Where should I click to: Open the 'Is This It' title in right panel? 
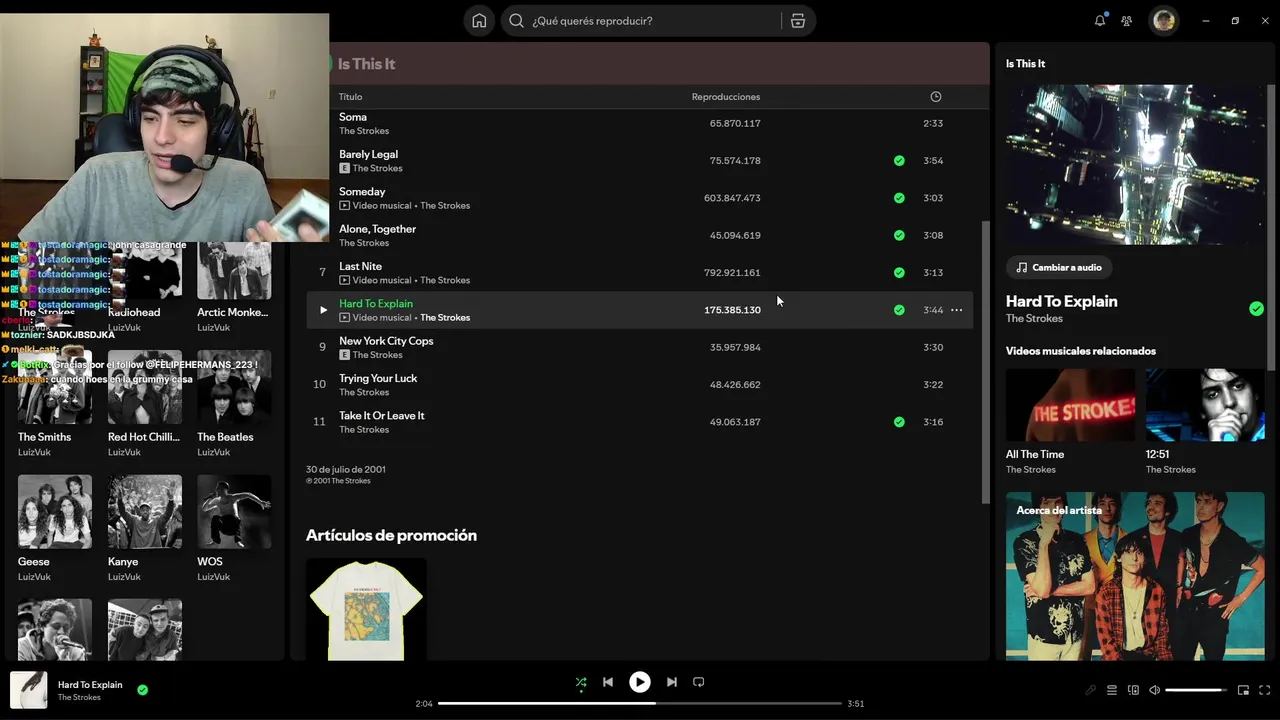pos(1025,63)
